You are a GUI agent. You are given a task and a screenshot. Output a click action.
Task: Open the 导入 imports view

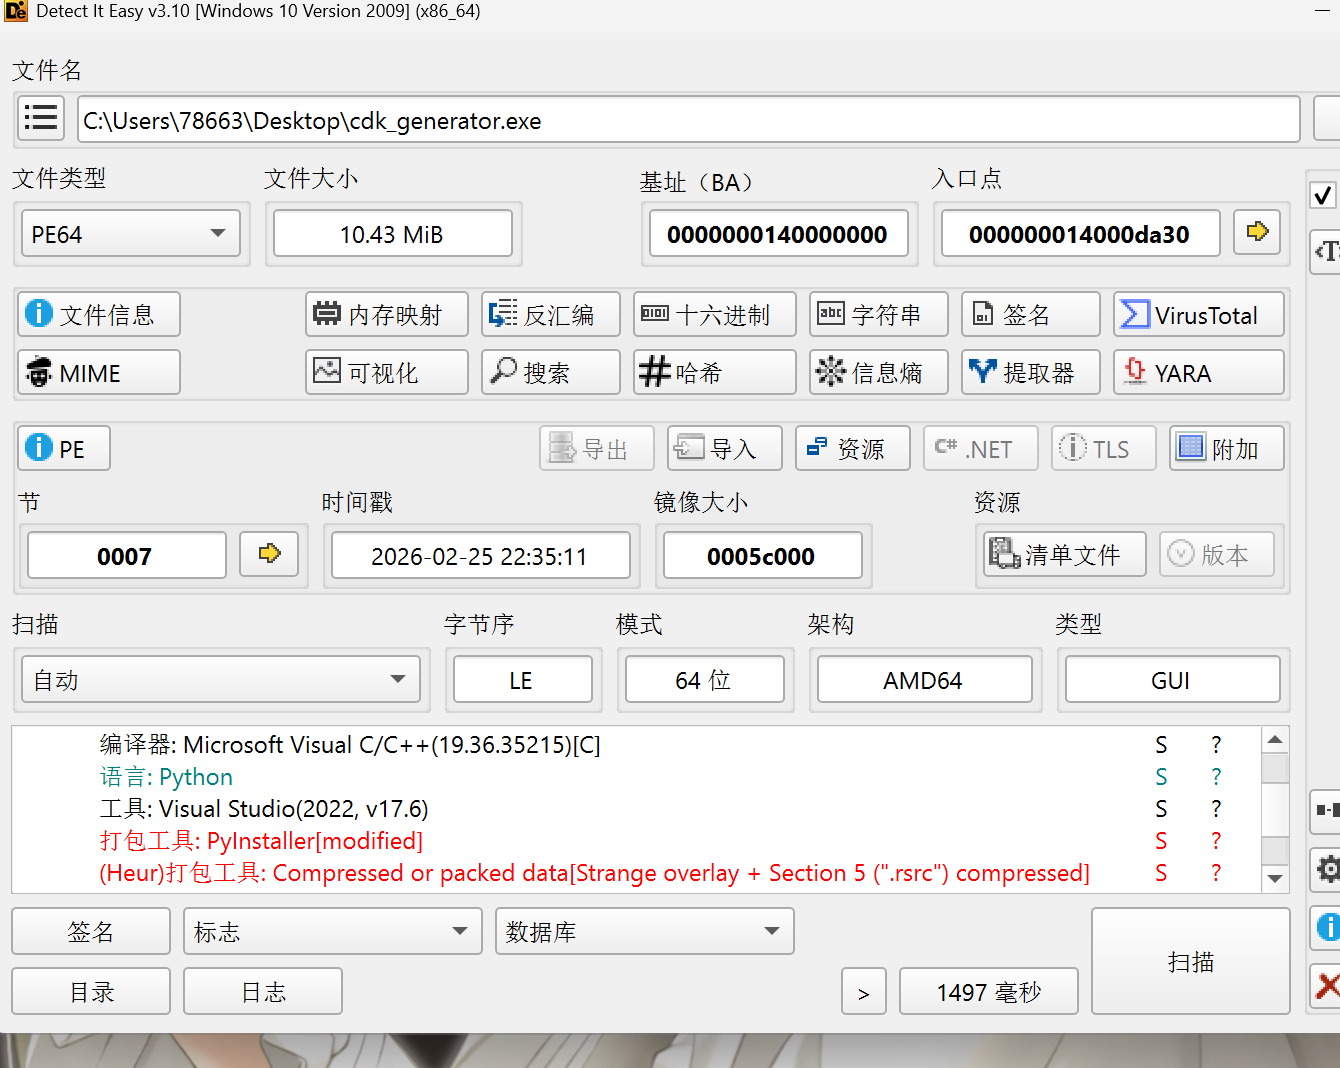click(x=725, y=448)
